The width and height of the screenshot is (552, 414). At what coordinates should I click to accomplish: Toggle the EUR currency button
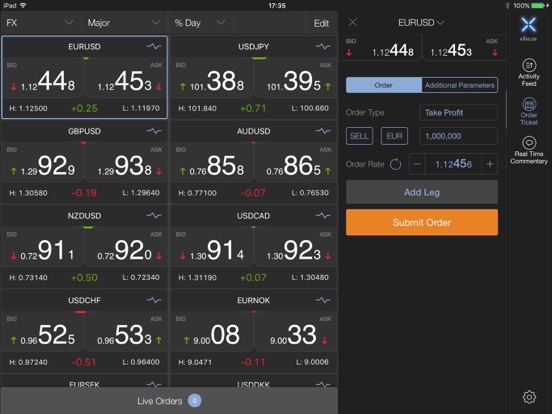point(394,136)
